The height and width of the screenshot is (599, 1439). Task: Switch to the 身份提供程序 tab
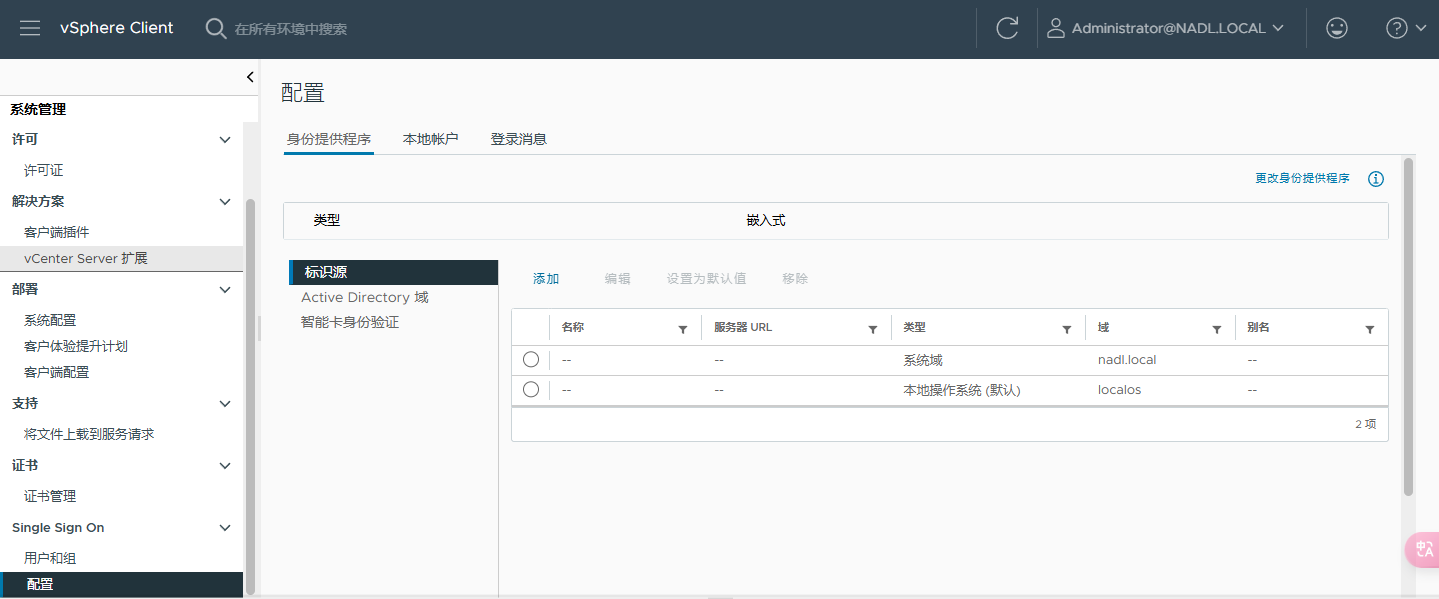pos(329,139)
